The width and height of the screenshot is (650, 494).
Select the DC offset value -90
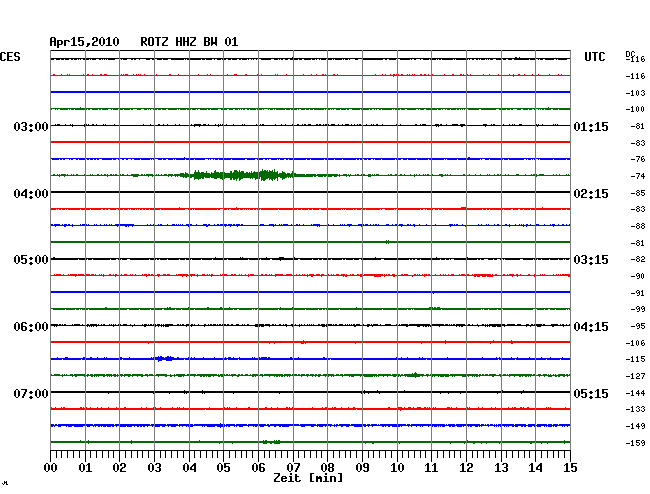tap(638, 276)
